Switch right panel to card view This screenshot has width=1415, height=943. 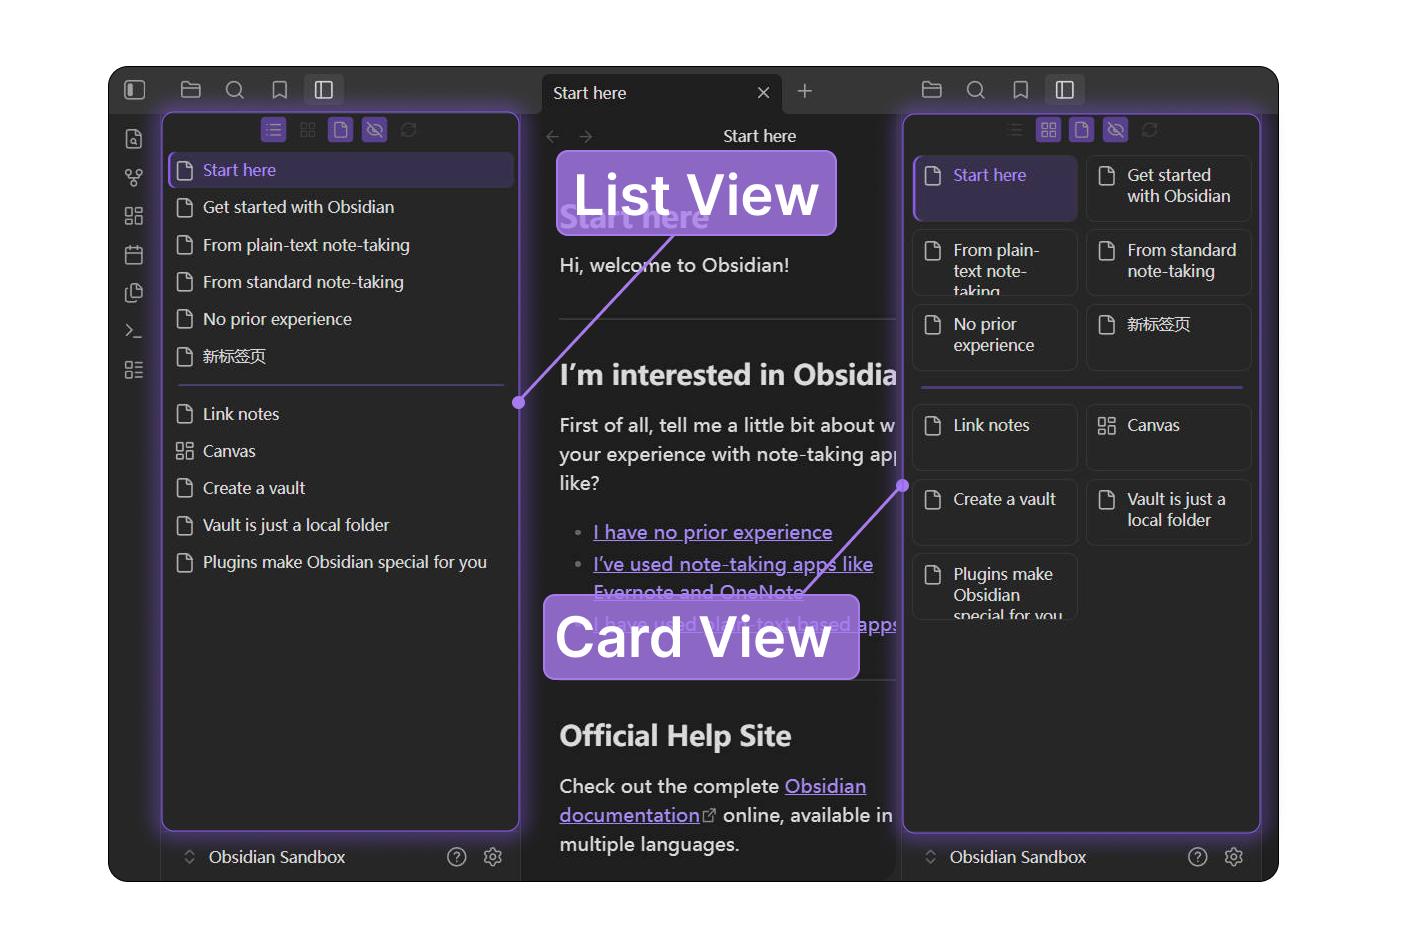[1049, 130]
